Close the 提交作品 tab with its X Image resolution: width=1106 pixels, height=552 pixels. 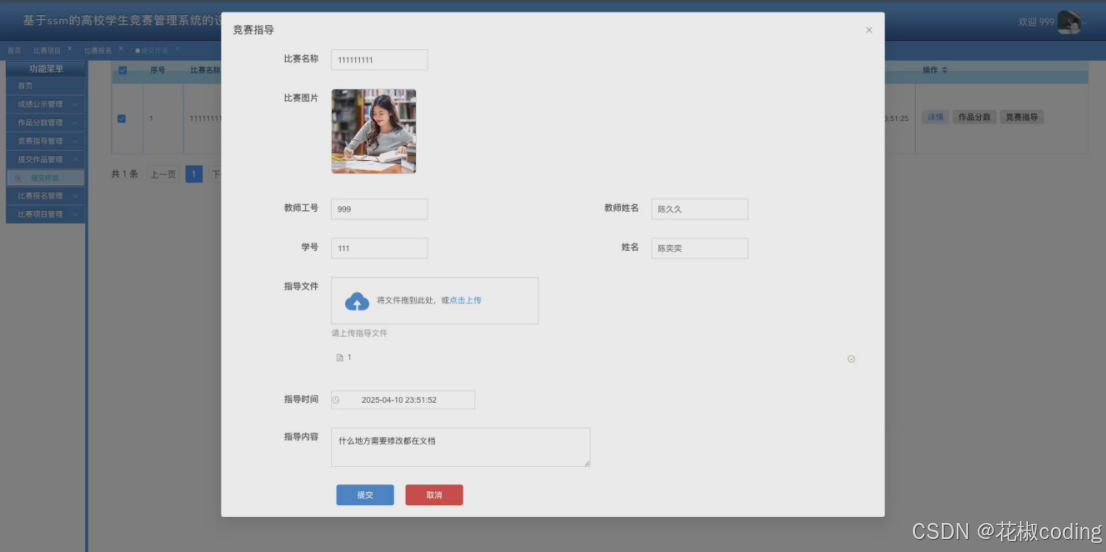tap(177, 49)
